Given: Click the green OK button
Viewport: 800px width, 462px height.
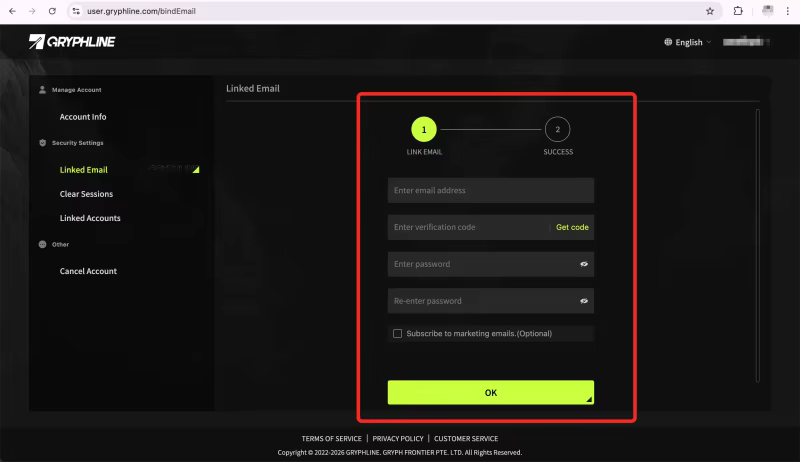Looking at the screenshot, I should click(x=490, y=392).
